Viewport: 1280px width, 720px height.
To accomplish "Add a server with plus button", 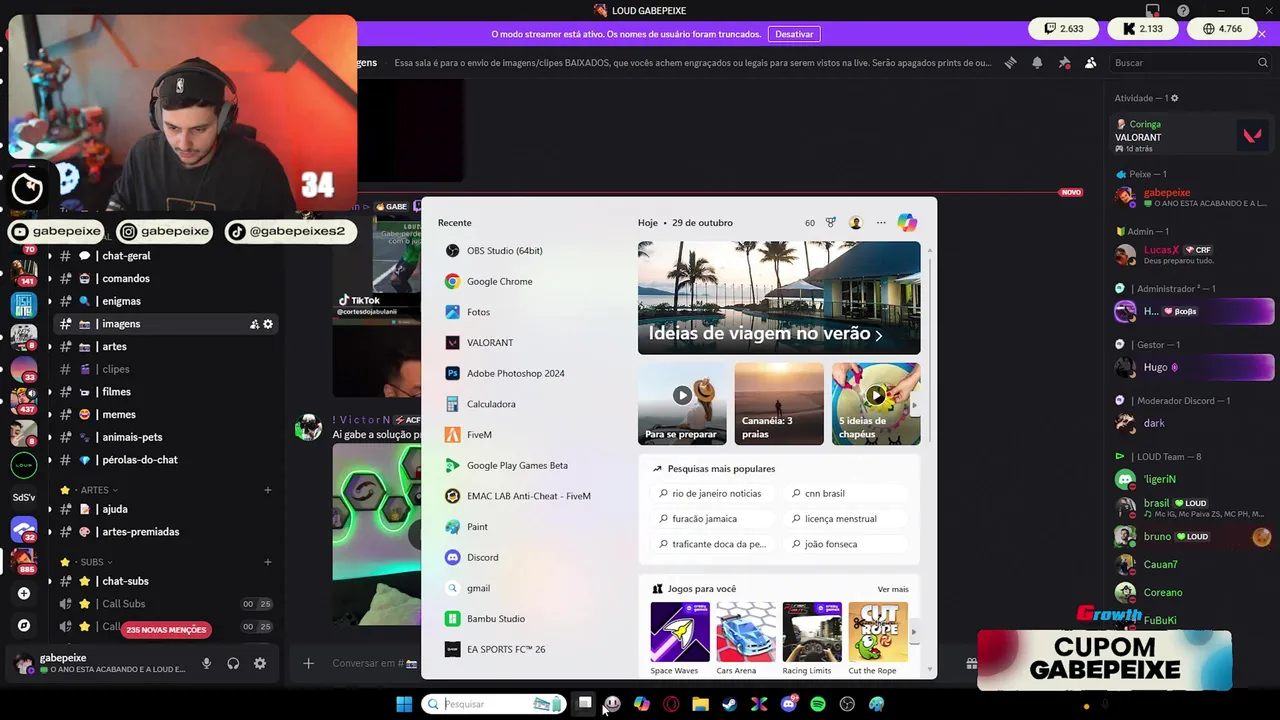I will 24,593.
